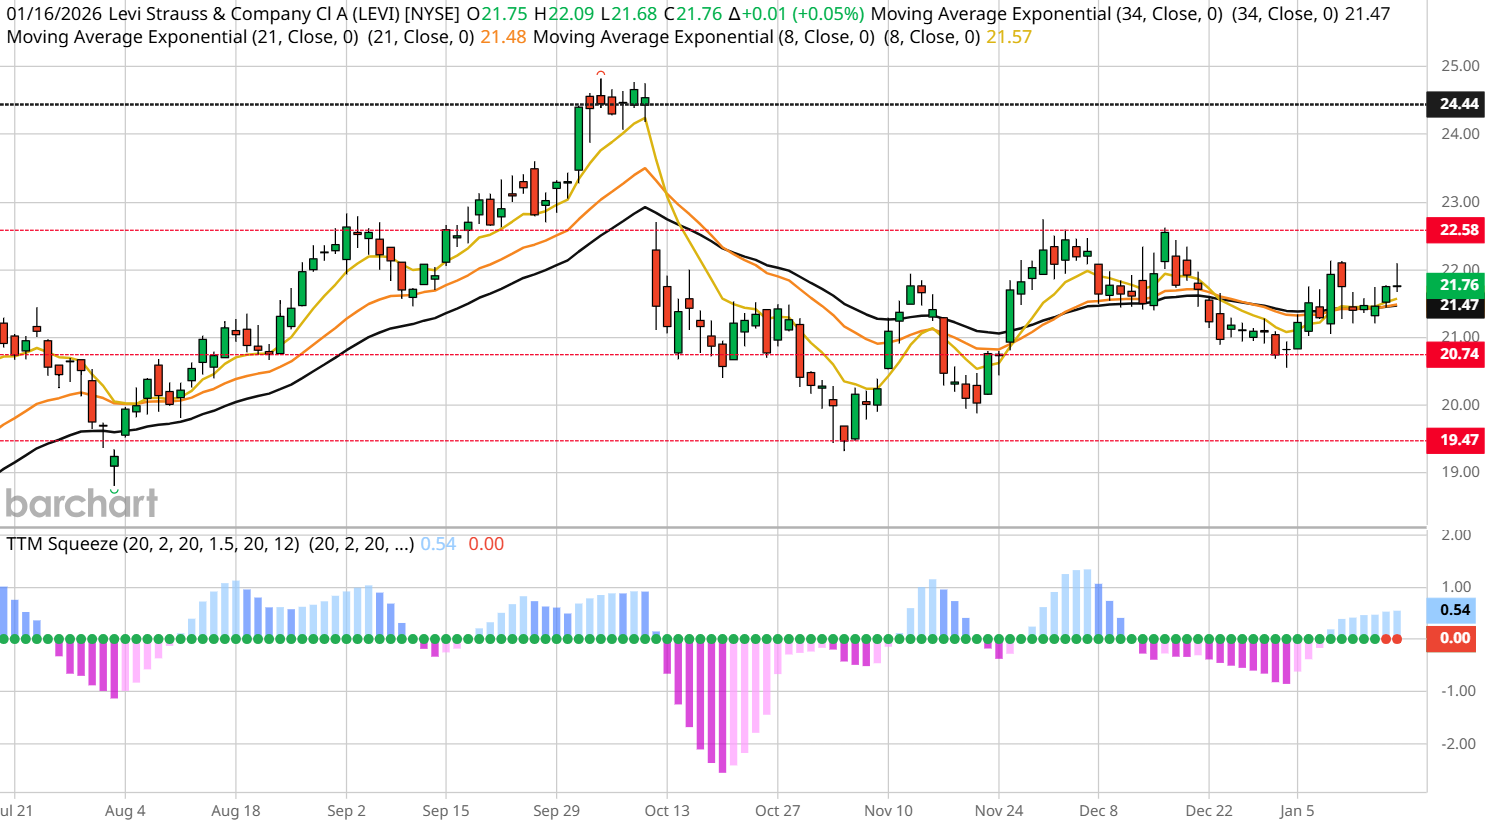Click the 25.00 price-axis tick
Viewport: 1486px width, 826px height.
tap(1460, 66)
